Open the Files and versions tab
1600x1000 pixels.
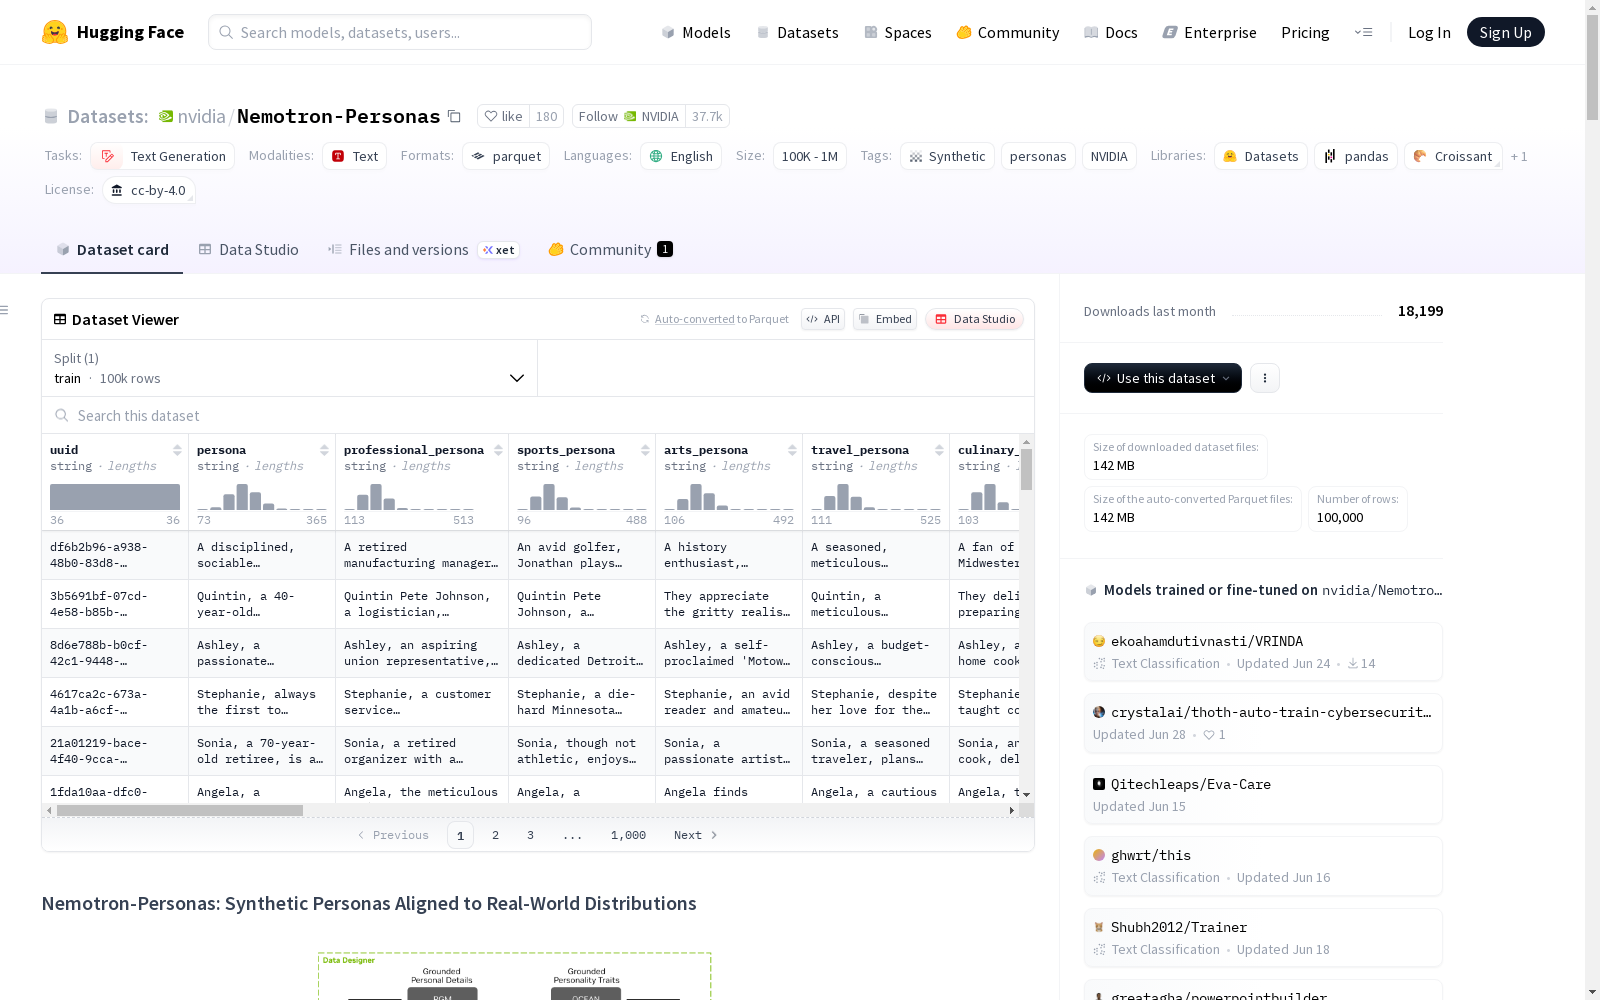423,250
